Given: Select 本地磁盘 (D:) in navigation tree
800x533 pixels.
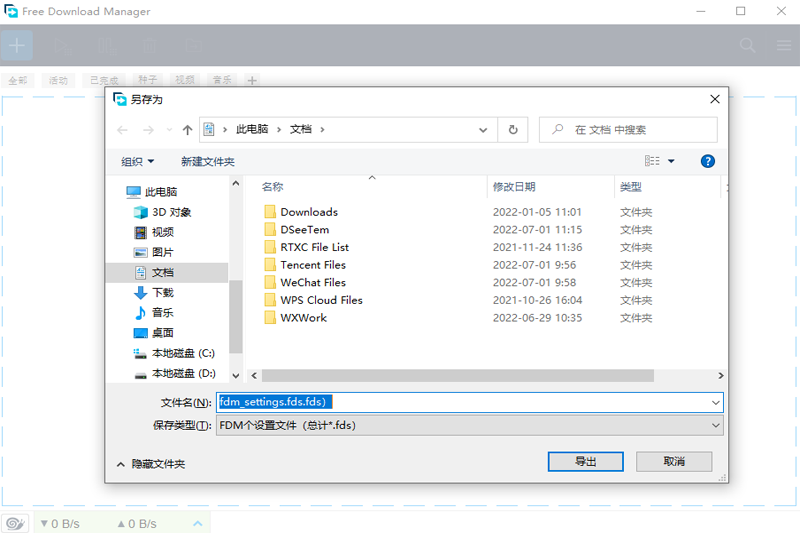Looking at the screenshot, I should [x=174, y=373].
